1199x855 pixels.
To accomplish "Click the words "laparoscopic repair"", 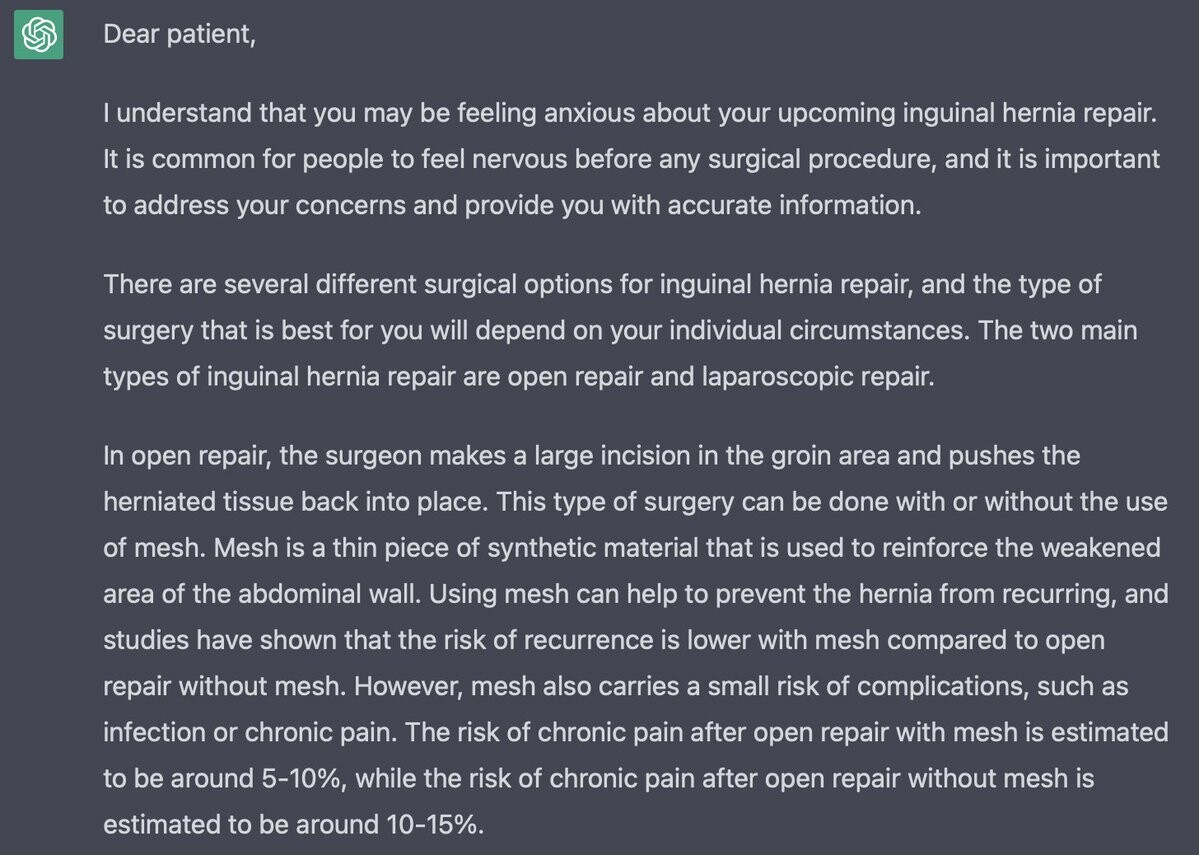I will coord(817,376).
